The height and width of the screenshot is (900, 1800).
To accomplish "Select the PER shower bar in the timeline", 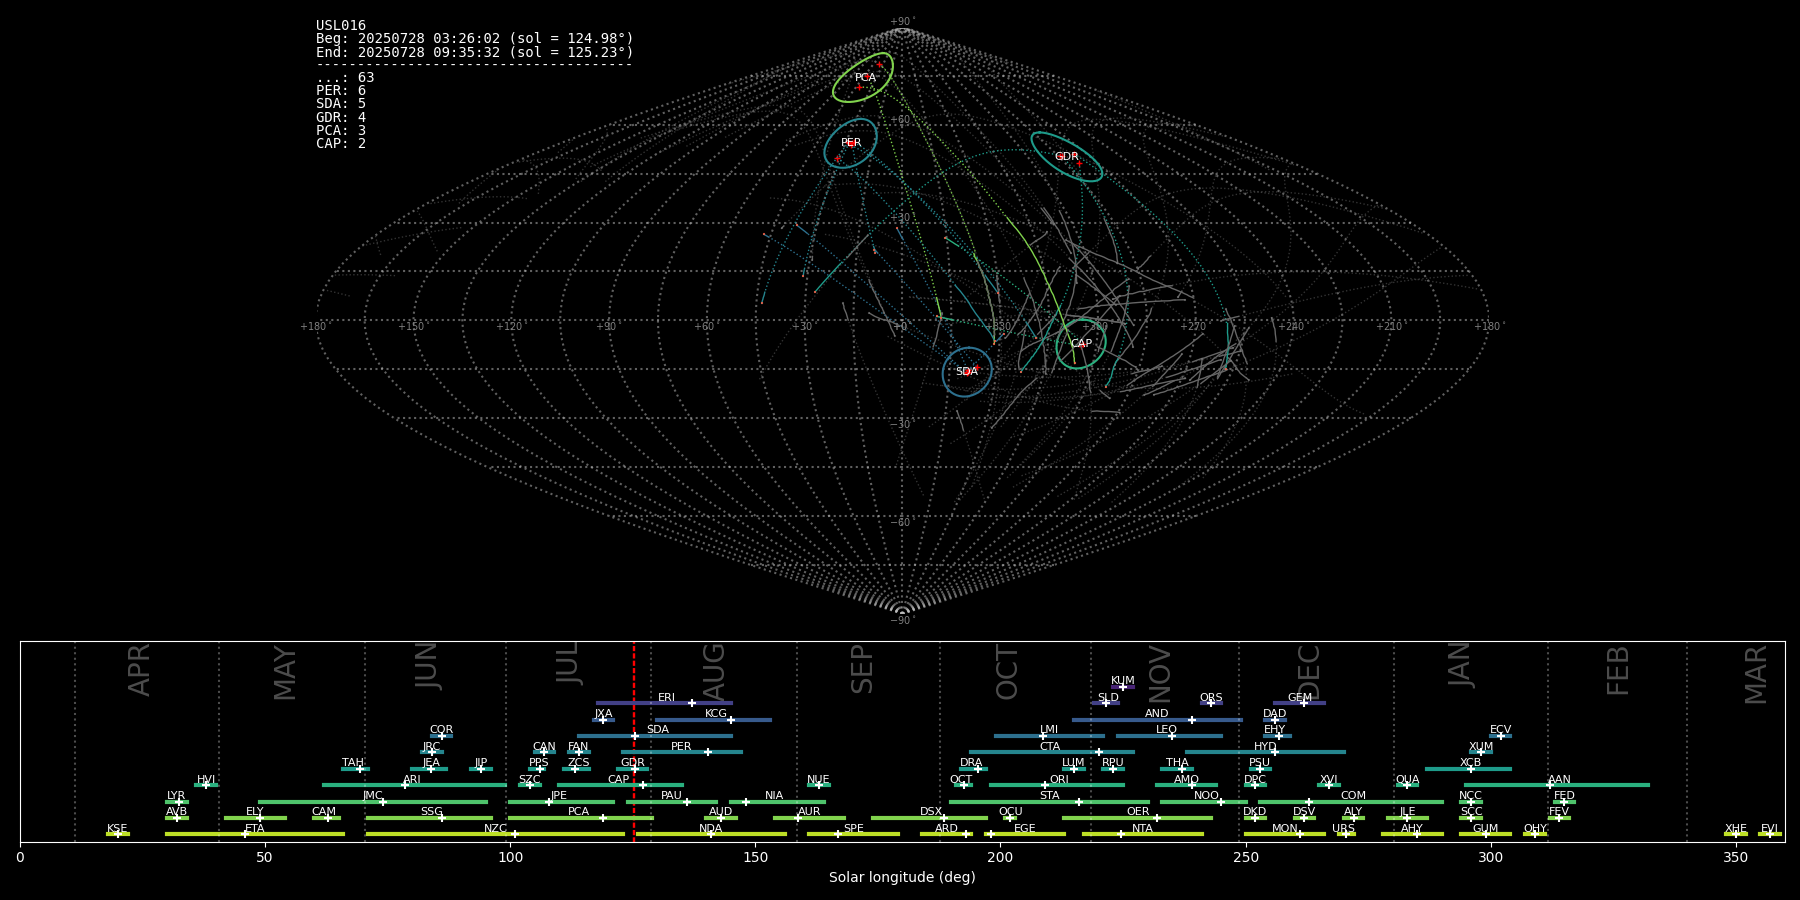I will point(682,752).
